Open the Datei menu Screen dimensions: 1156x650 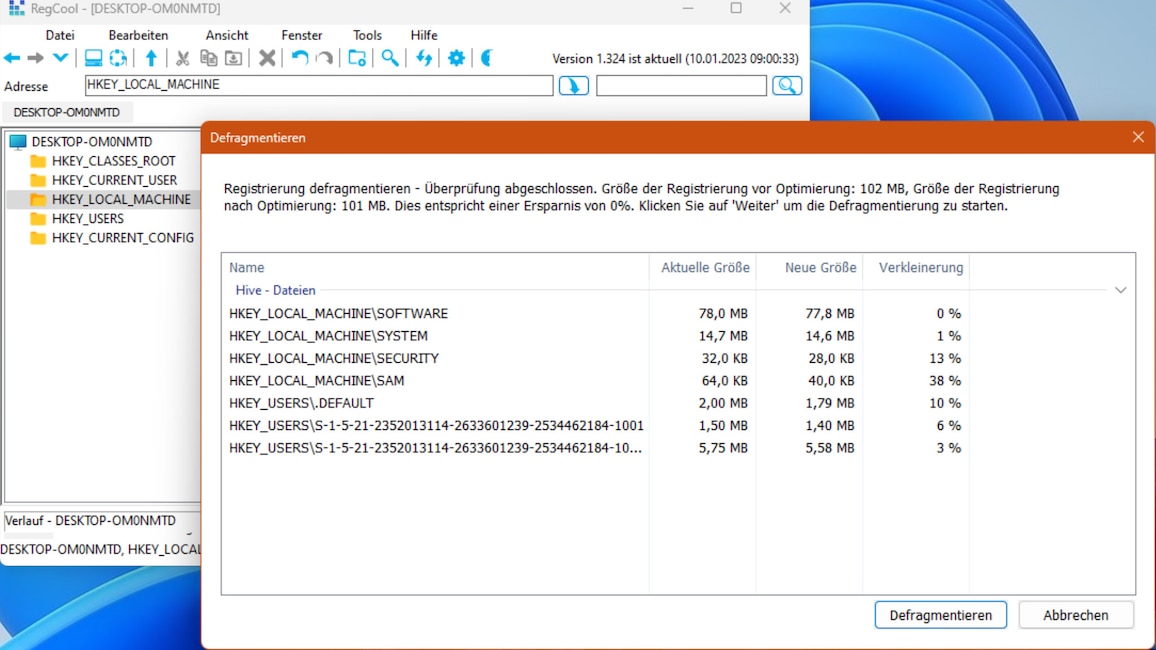point(60,35)
